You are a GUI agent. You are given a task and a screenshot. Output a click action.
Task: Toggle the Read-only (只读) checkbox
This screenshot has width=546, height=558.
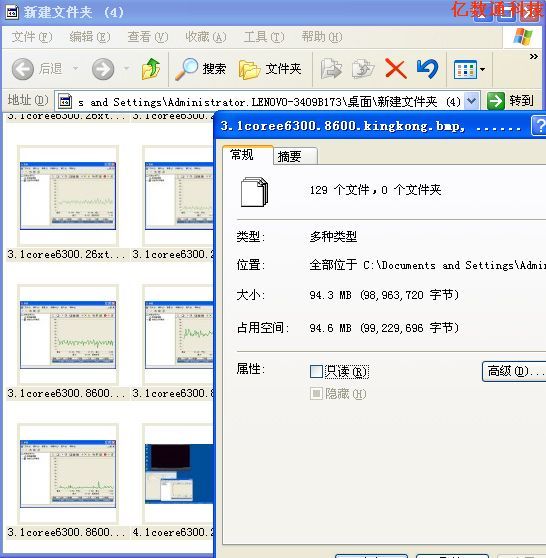[316, 372]
